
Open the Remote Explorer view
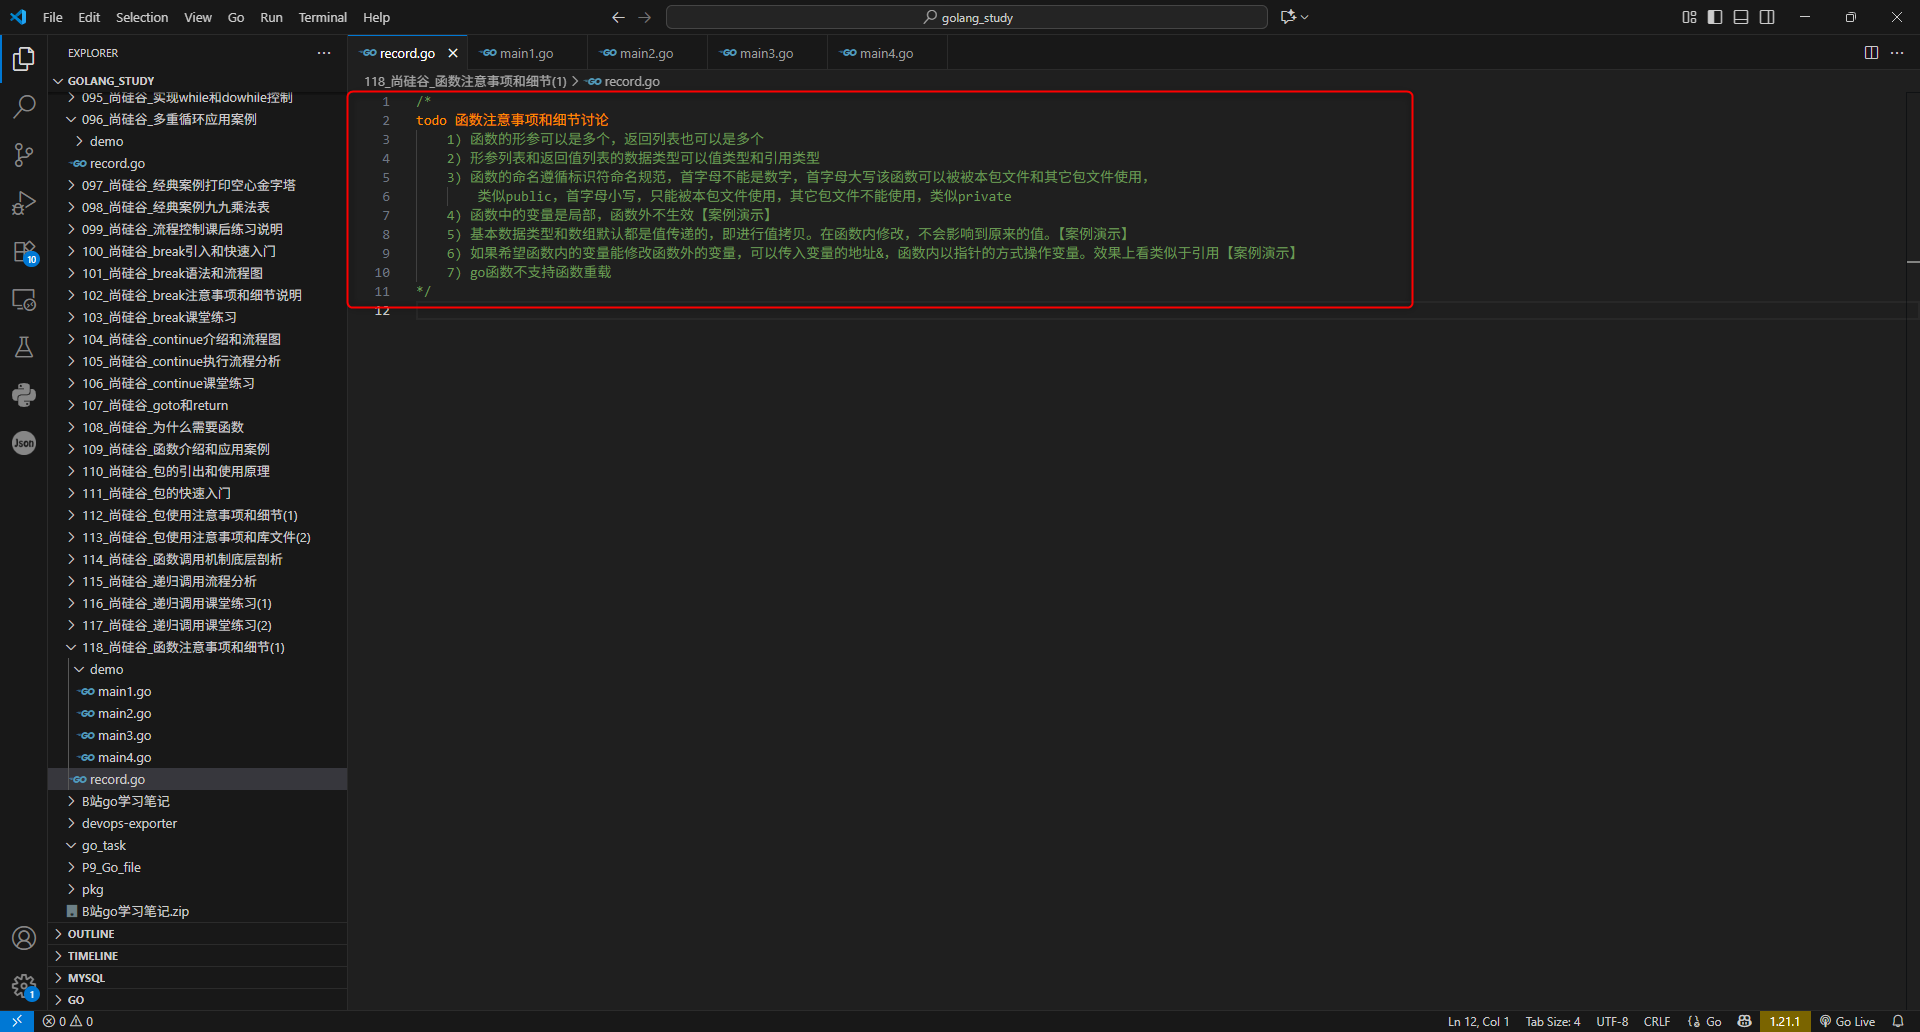pyautogui.click(x=24, y=299)
